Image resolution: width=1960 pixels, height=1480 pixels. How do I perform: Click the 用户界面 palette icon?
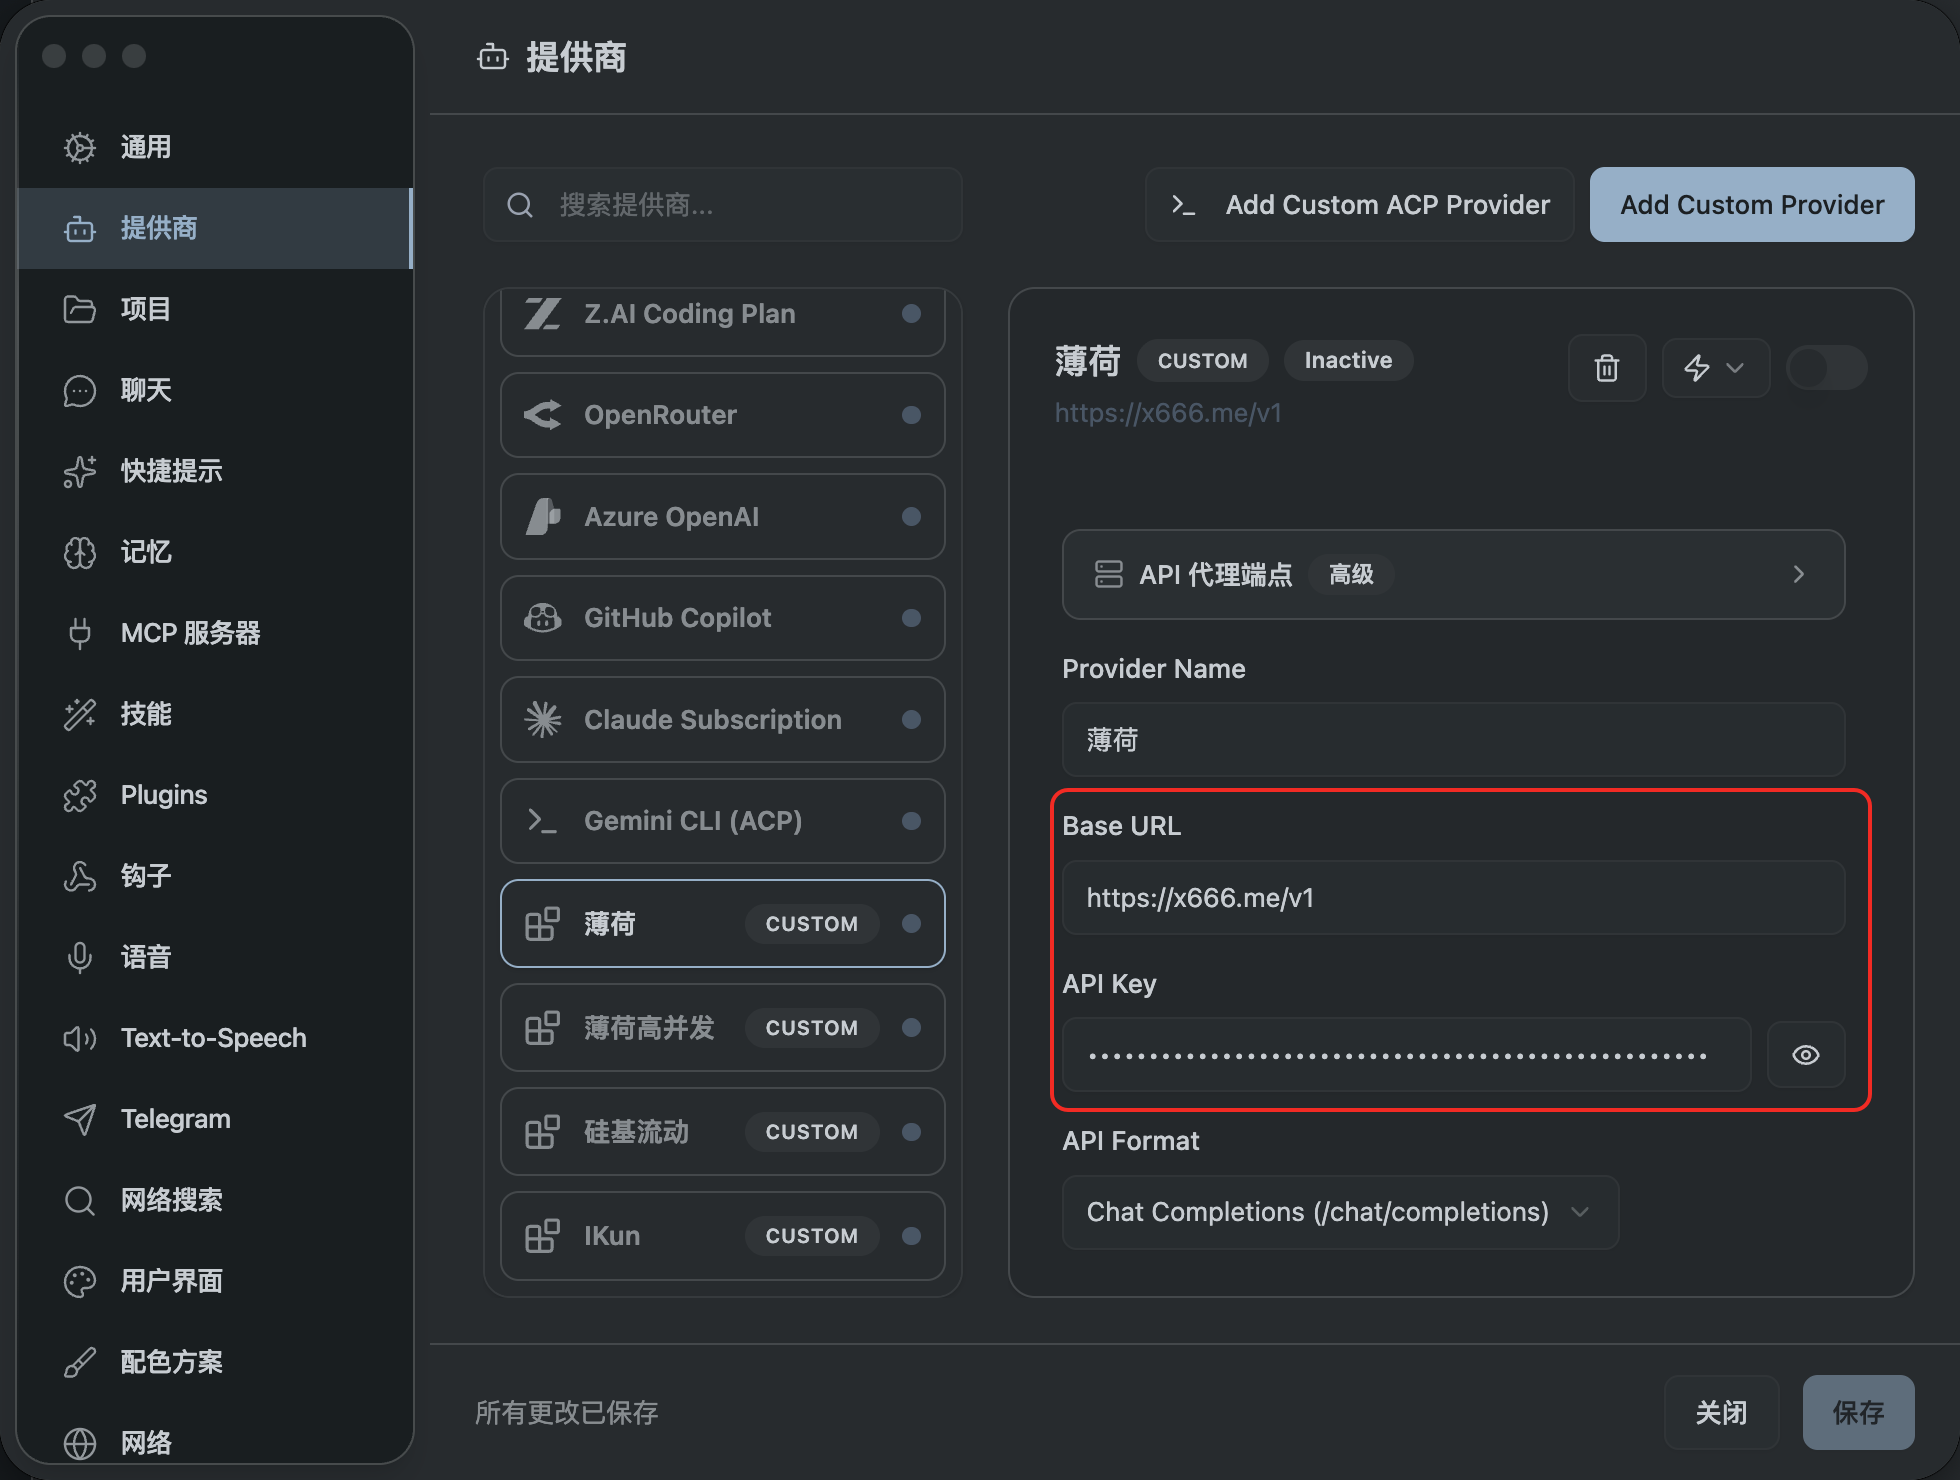click(80, 1281)
